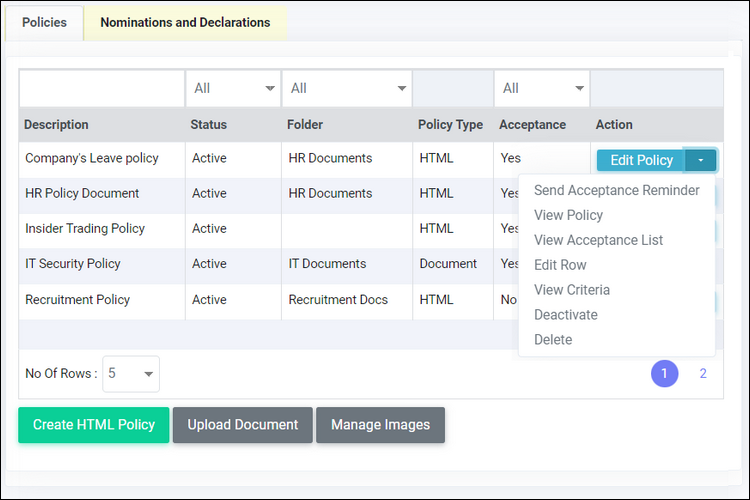Change the No Of Rows selector
Viewport: 750px width, 500px height.
[132, 373]
